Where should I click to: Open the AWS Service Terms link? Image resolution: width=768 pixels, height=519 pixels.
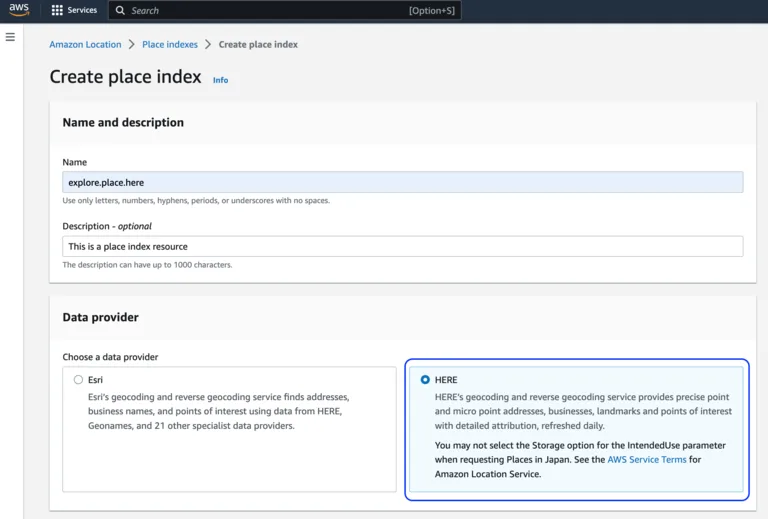point(647,459)
